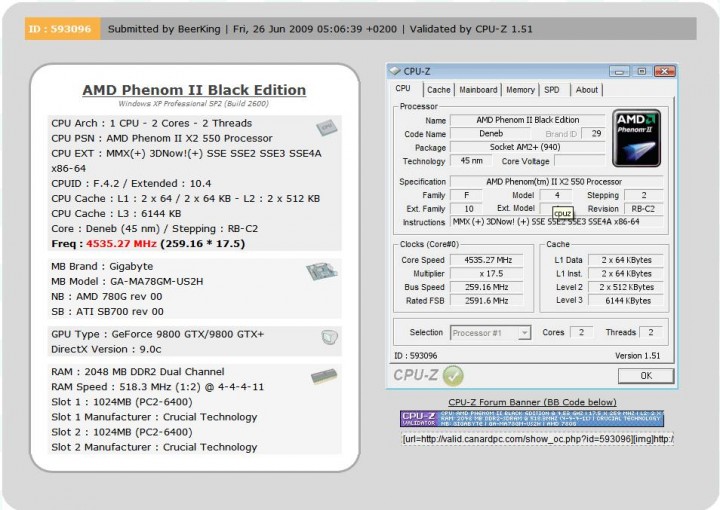
Task: Click the CPU-Z Validator banner image
Action: tap(532, 419)
